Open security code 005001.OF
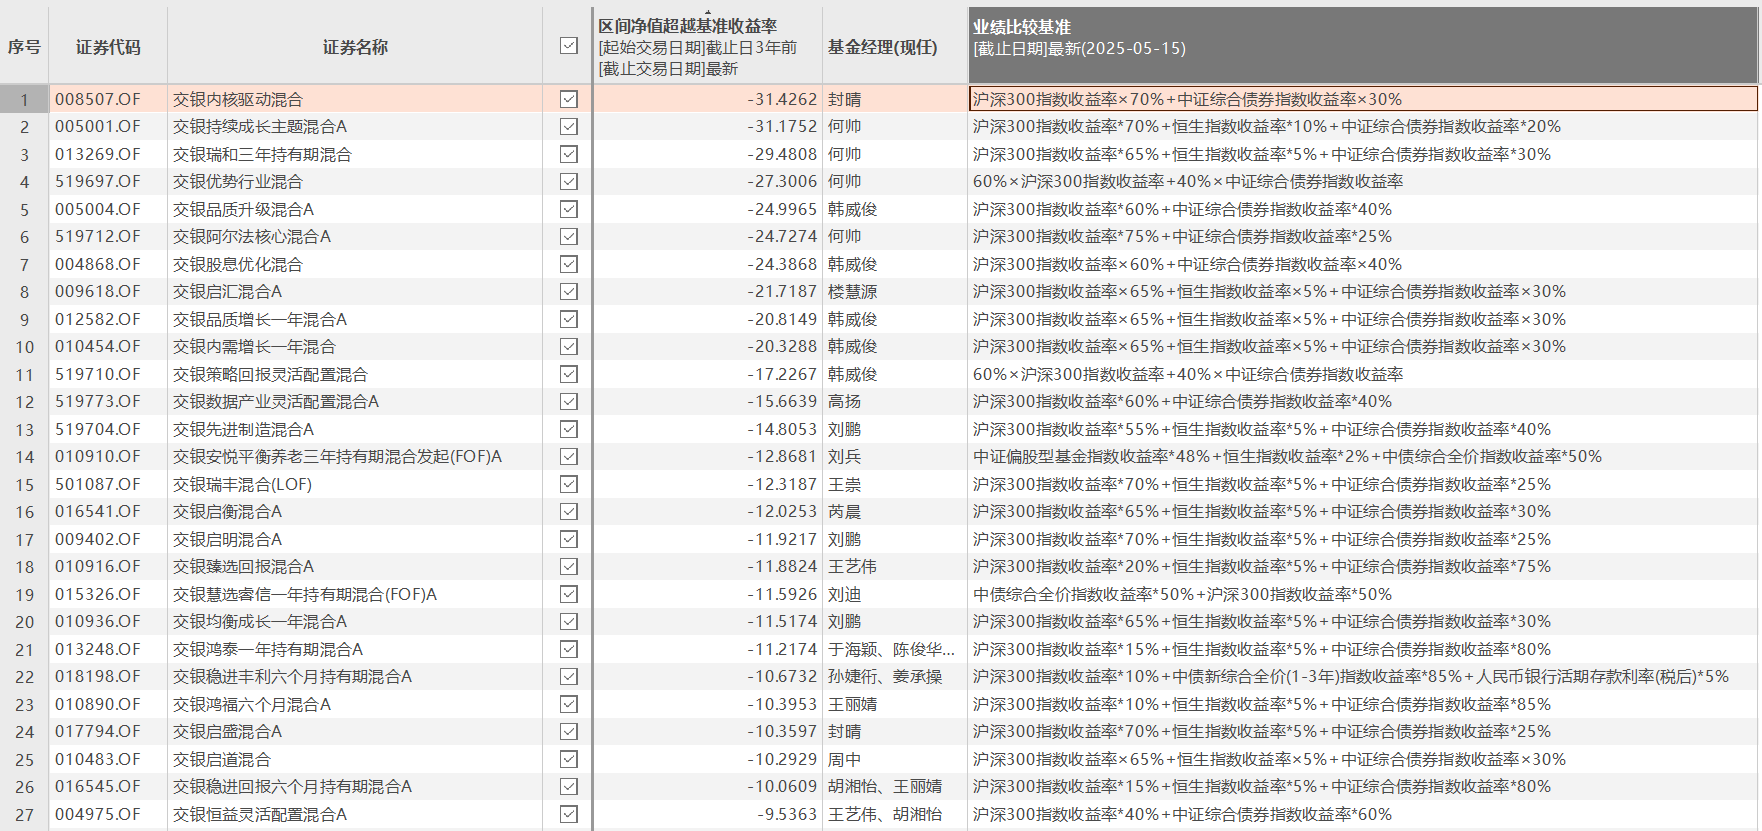This screenshot has height=831, width=1762. [x=98, y=127]
